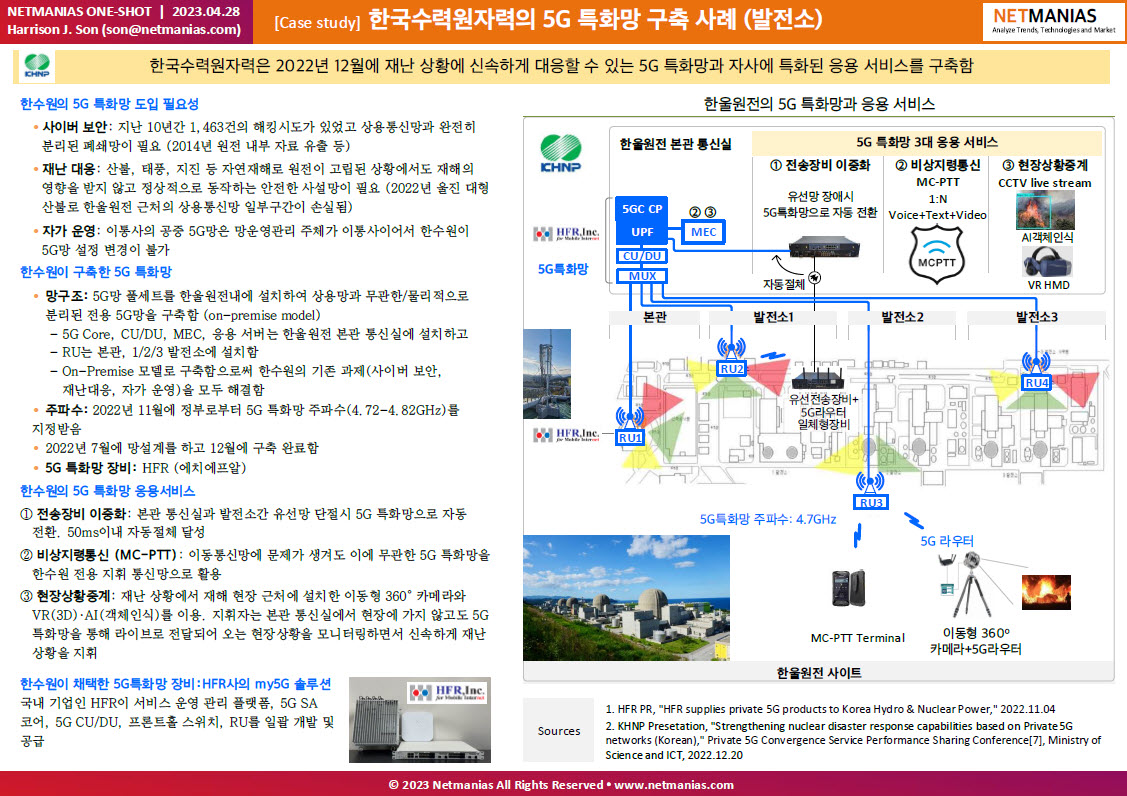Click the diagram title 한울원전의 5G 특화망과 응용 서비스
The width and height of the screenshot is (1127, 796).
[819, 104]
